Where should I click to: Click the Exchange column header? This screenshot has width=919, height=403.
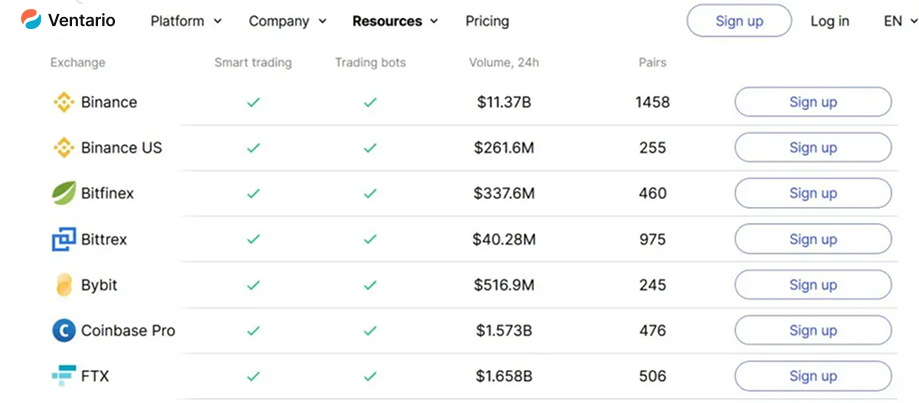pos(78,62)
